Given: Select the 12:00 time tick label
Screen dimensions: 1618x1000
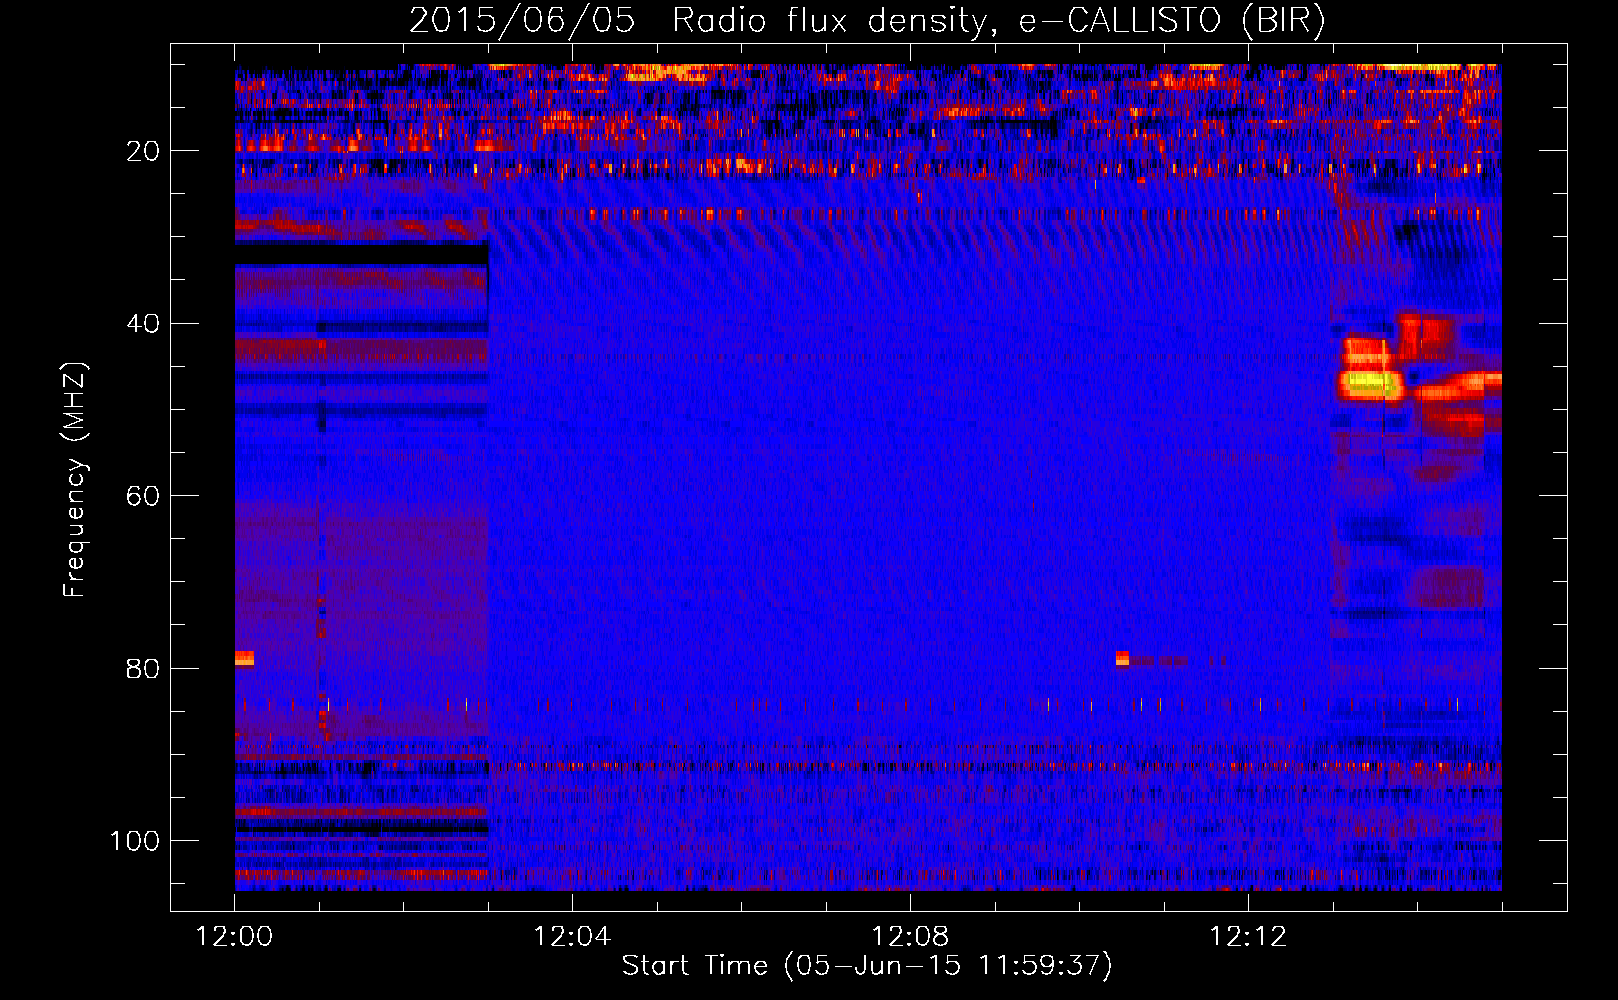Looking at the screenshot, I should click(x=234, y=937).
